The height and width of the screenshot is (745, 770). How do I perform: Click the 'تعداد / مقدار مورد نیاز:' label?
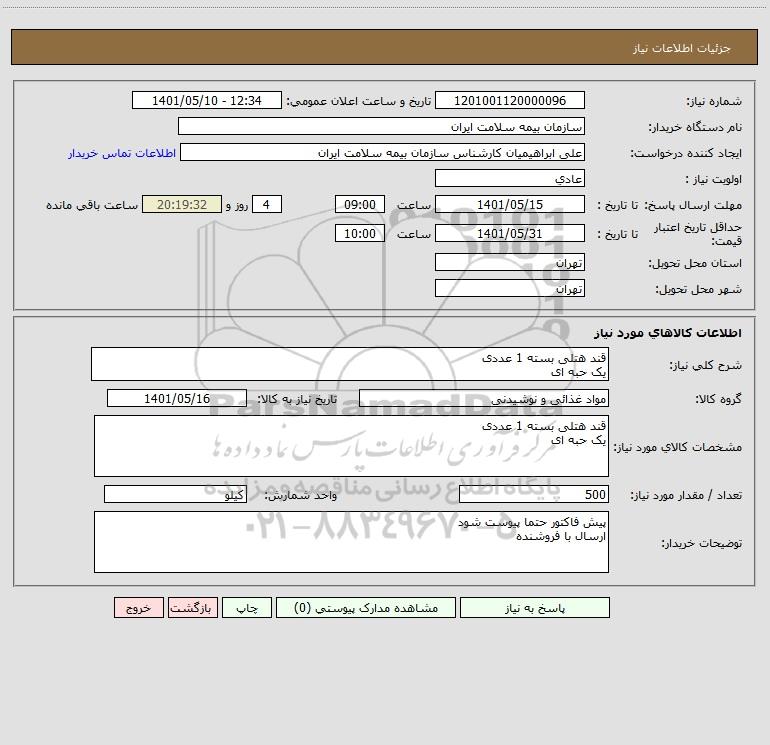tap(686, 496)
